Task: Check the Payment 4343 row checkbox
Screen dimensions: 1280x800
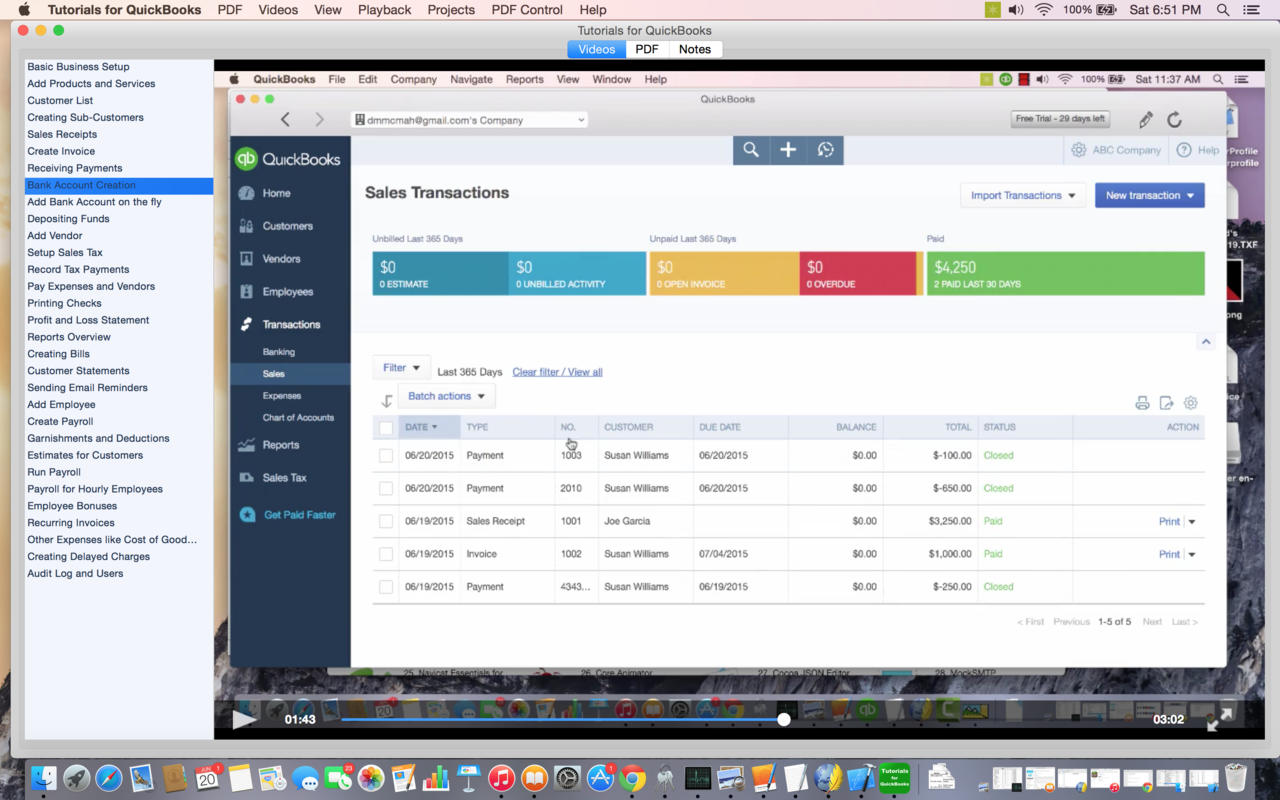Action: coord(386,587)
